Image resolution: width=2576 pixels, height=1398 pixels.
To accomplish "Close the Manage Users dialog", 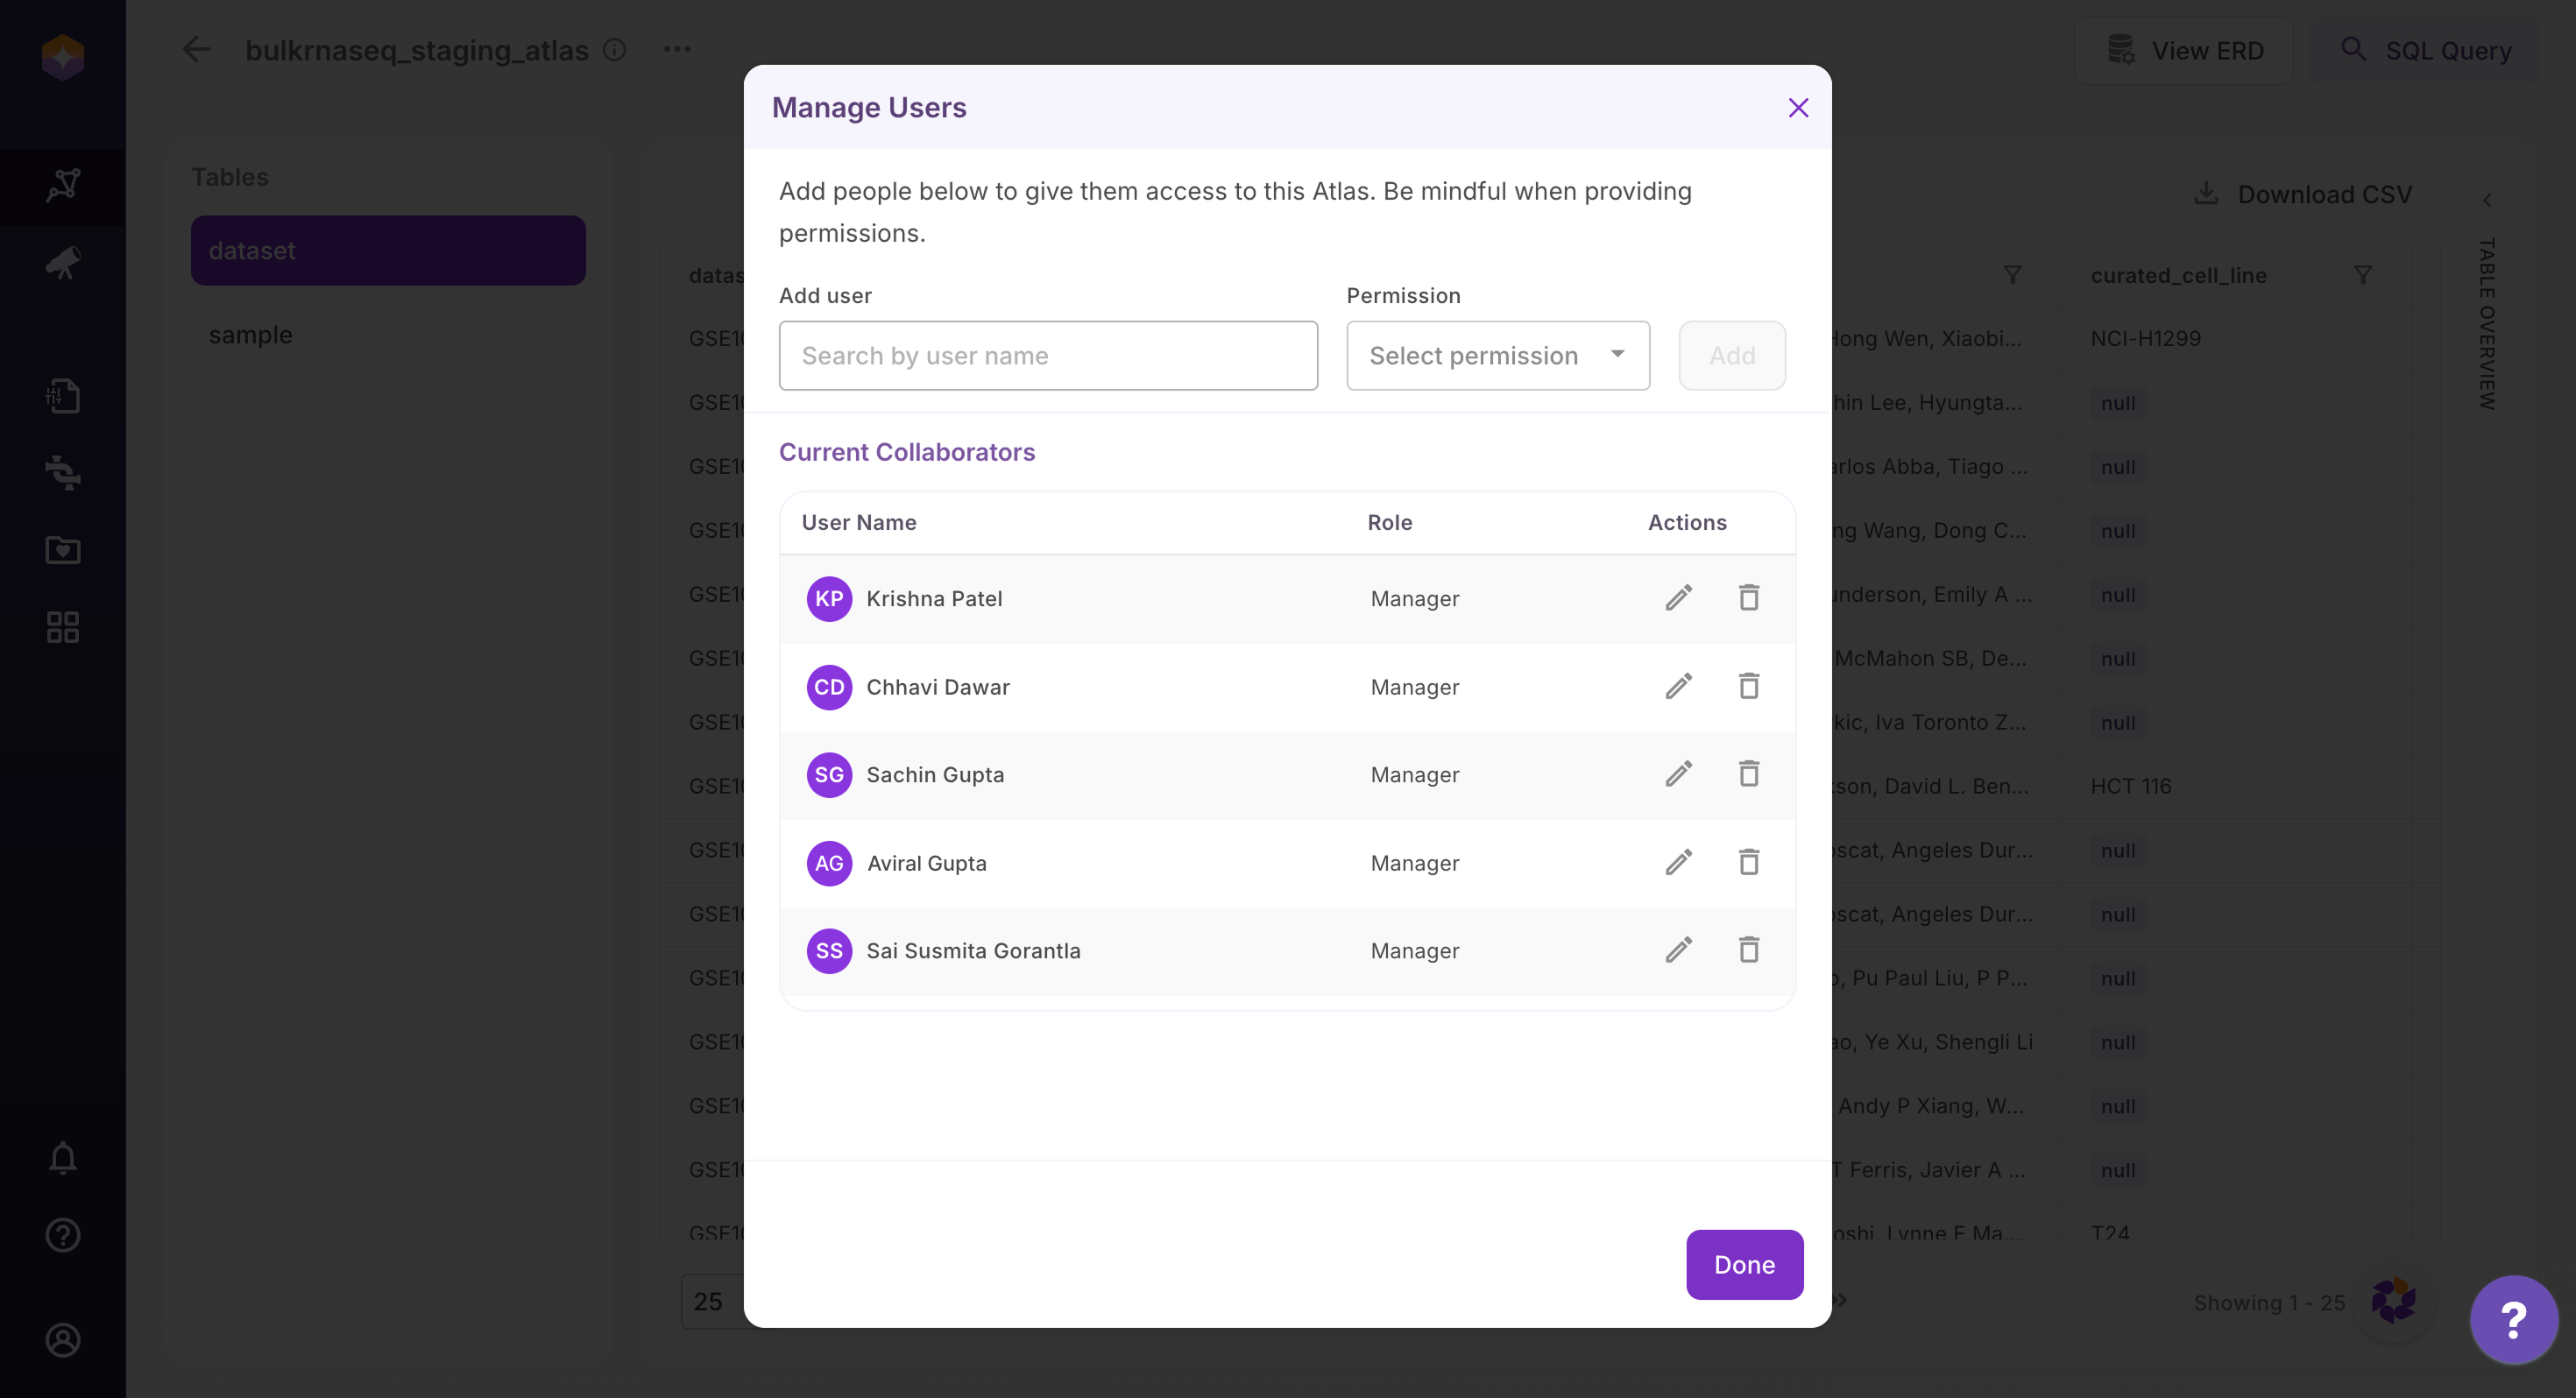I will pos(1798,108).
